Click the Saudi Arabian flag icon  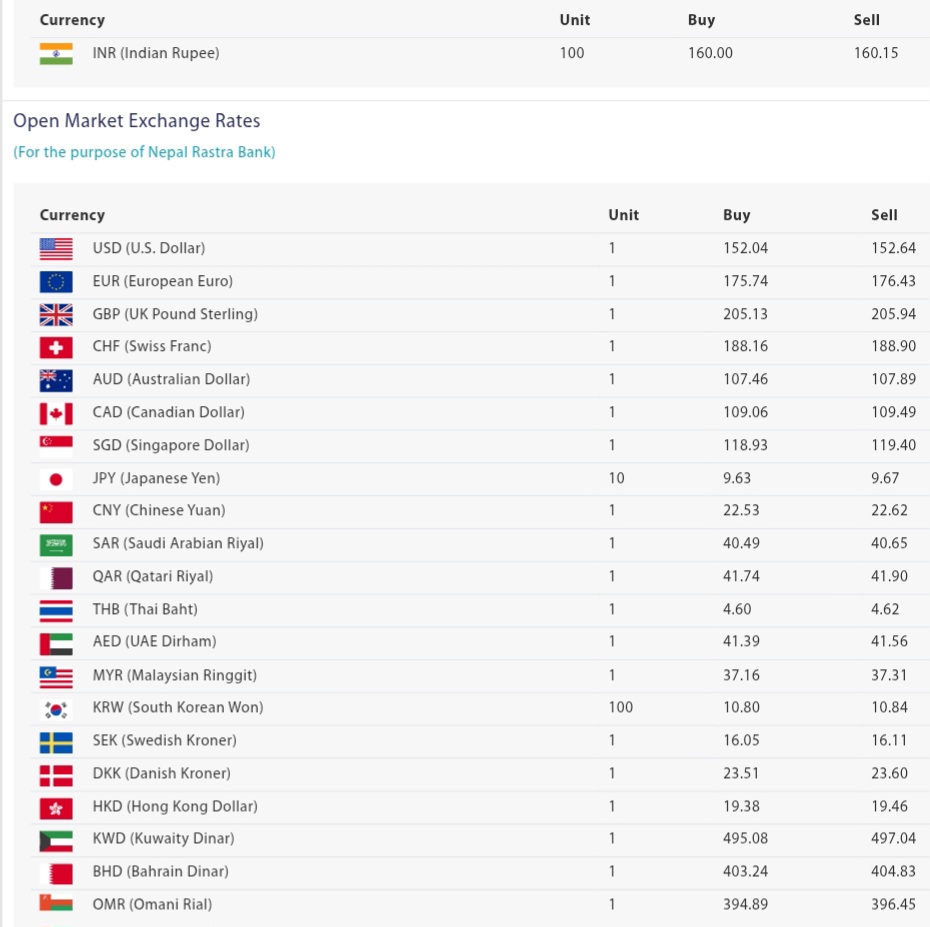pyautogui.click(x=56, y=544)
